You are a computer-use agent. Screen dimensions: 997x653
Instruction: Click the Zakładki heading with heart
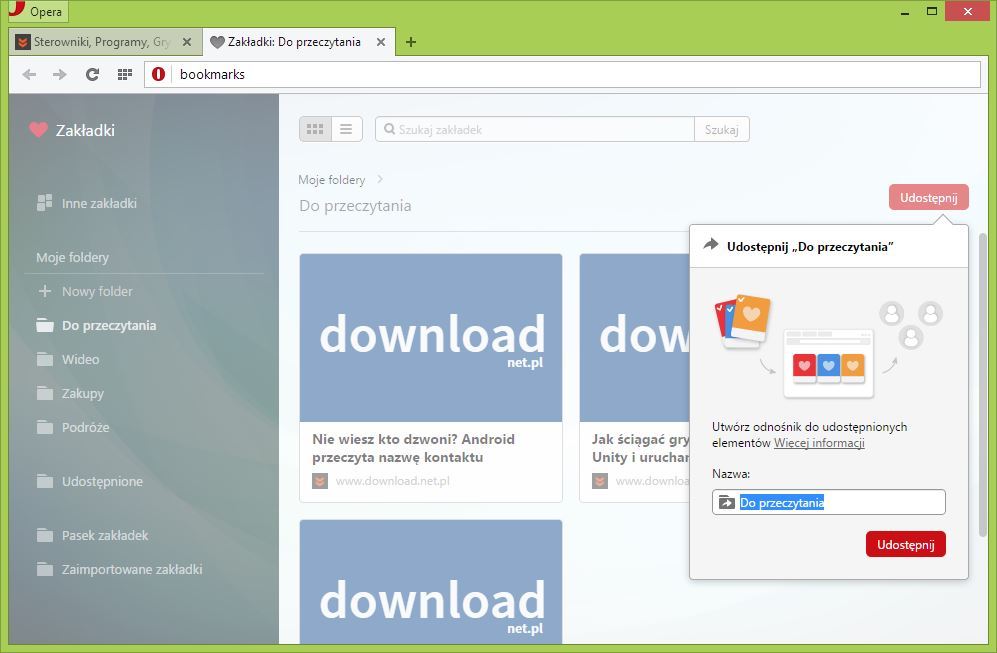pos(72,130)
